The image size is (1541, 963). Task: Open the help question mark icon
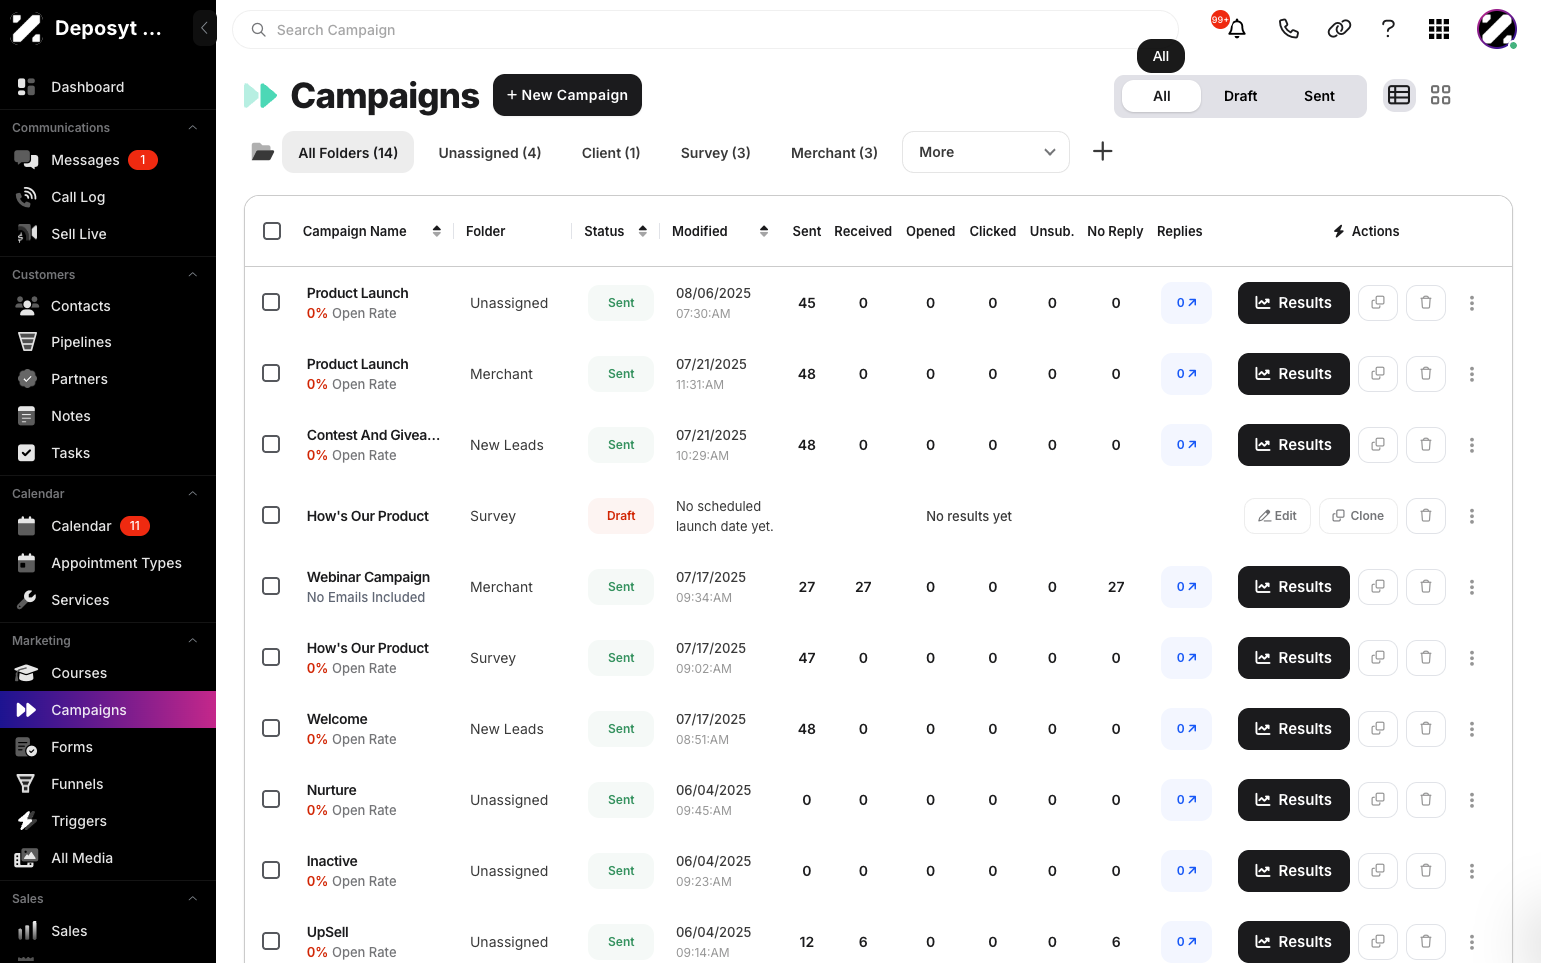[x=1388, y=29]
